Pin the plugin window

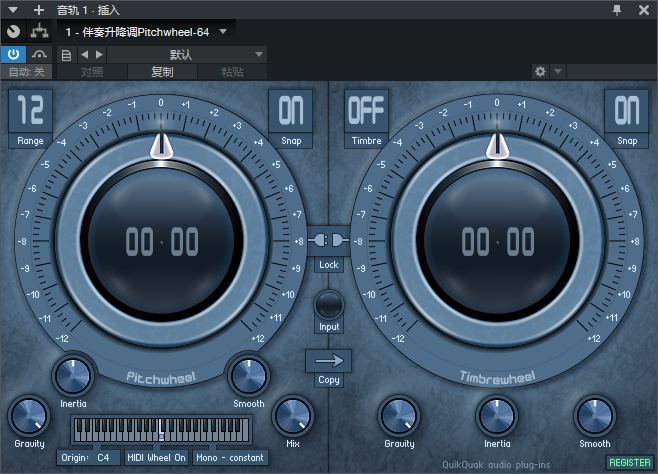tap(617, 10)
